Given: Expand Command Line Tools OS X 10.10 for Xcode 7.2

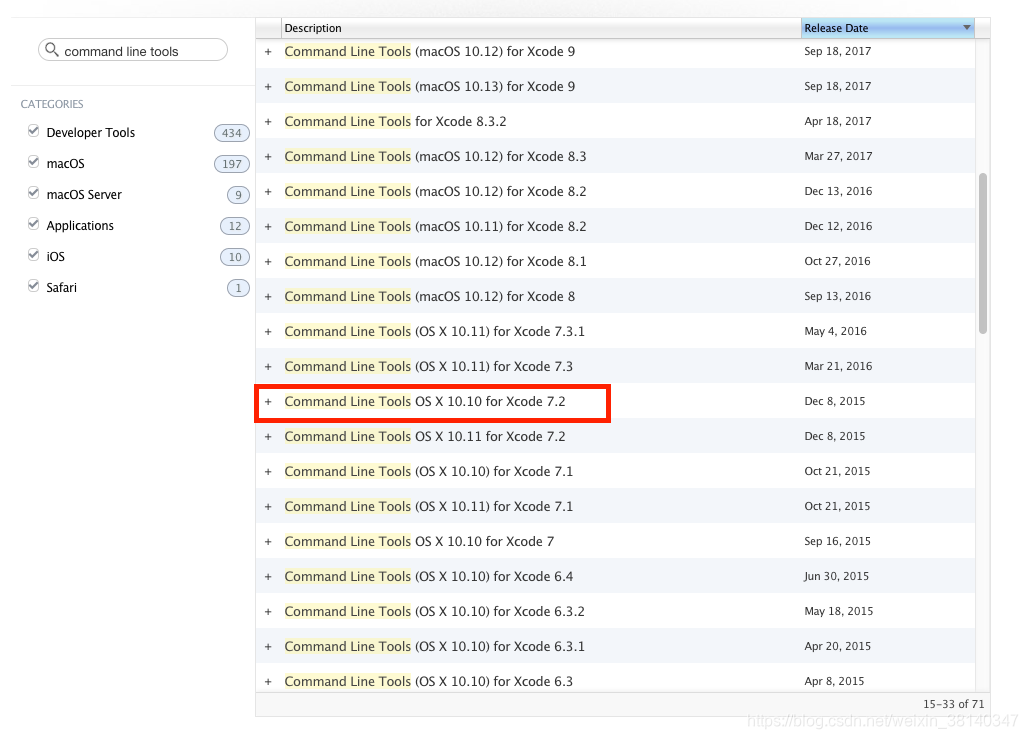Looking at the screenshot, I should click(268, 402).
